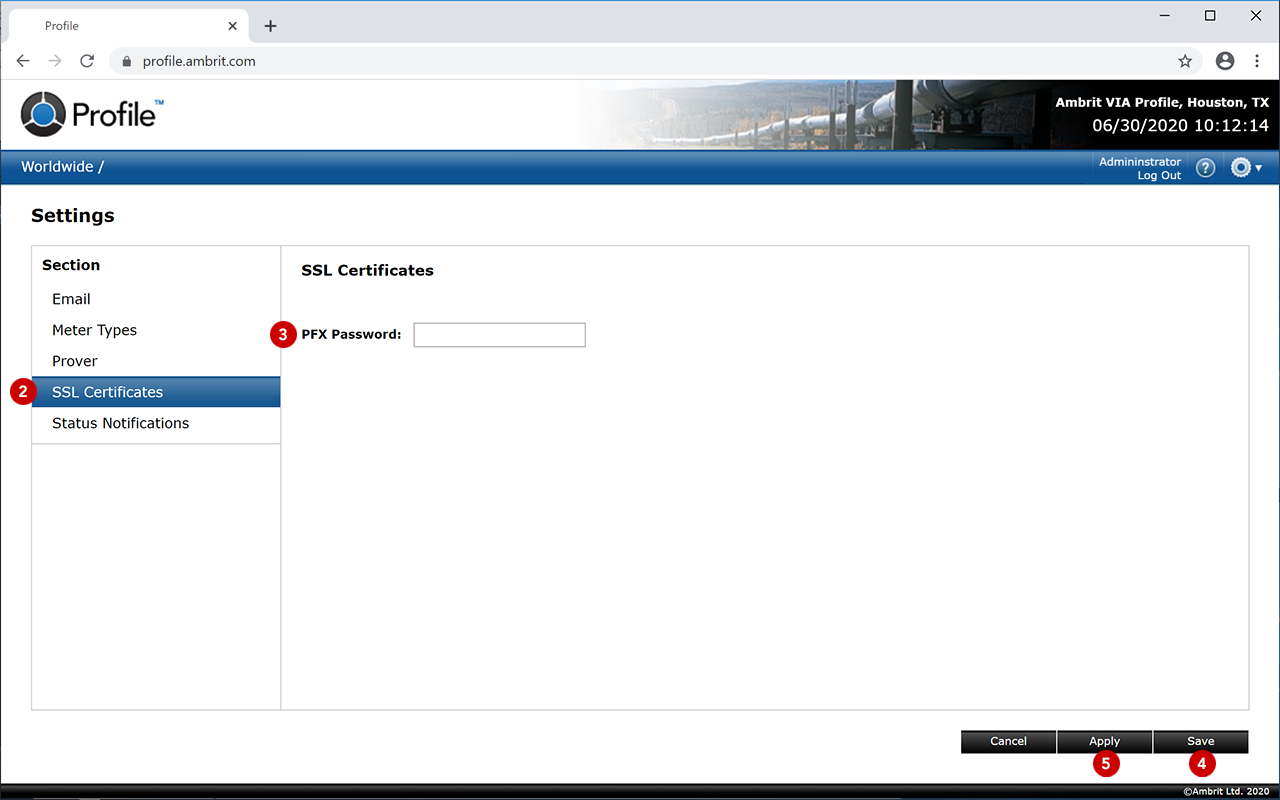Screen dimensions: 1280x800
Task: Log out of the Administrator account
Action: 1159,176
